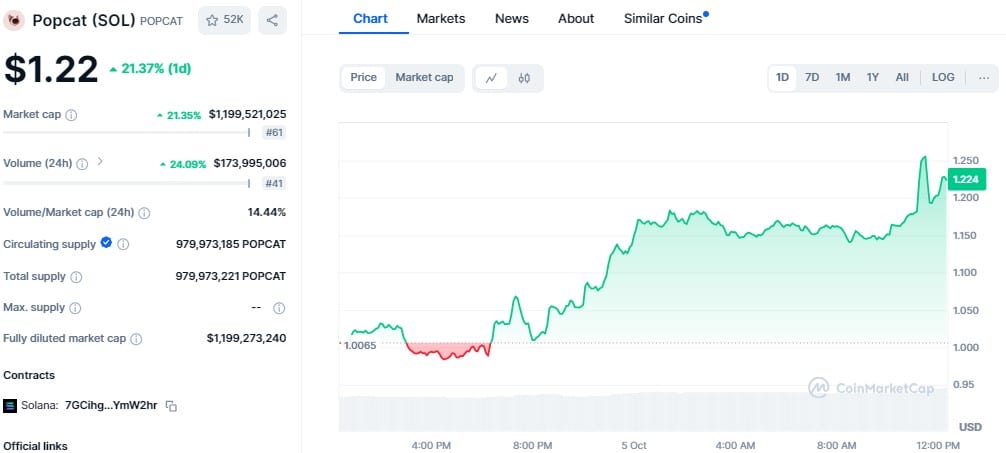The width and height of the screenshot is (1006, 453).
Task: Click the 1.224 current price tag on chart
Action: 966,179
